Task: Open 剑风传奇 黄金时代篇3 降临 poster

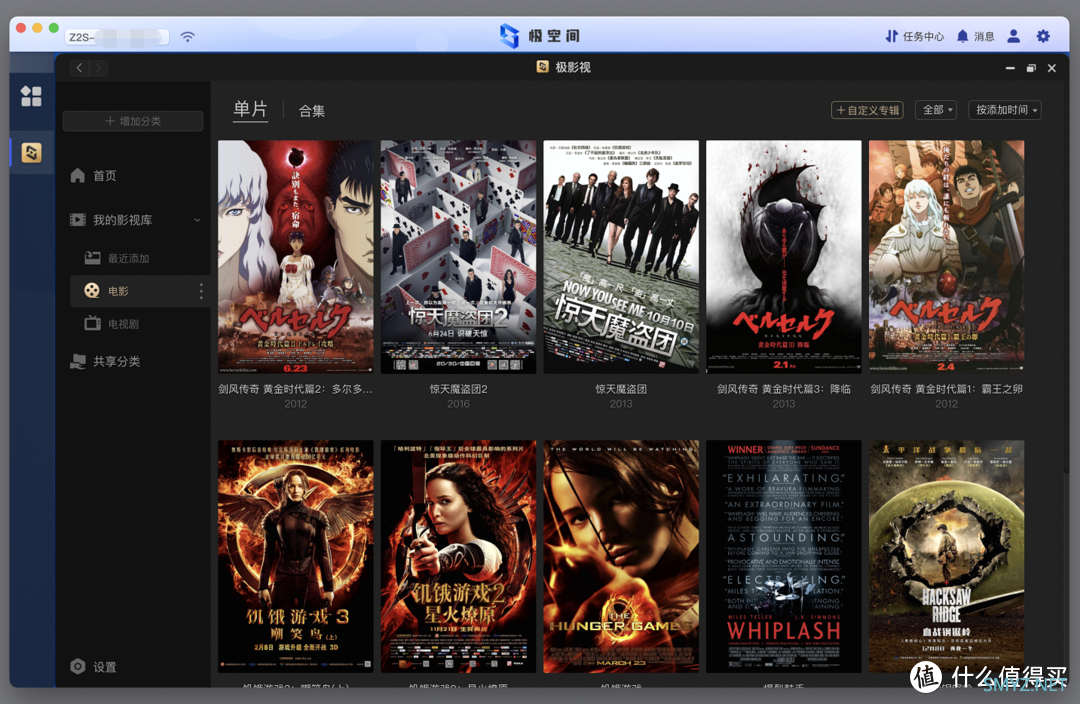Action: coord(784,257)
